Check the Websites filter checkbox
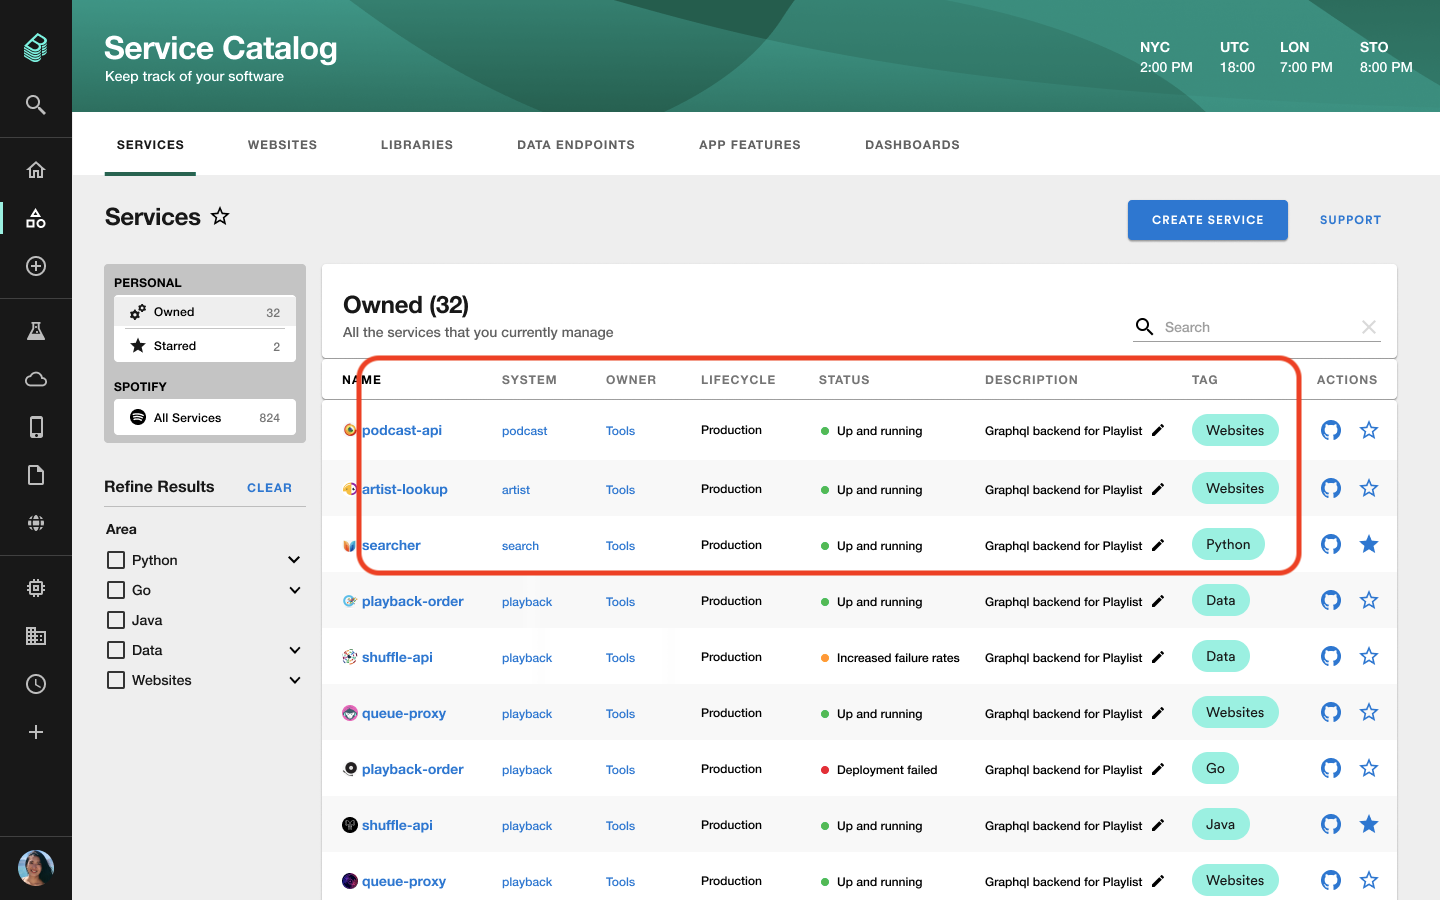Image resolution: width=1440 pixels, height=900 pixels. 115,680
